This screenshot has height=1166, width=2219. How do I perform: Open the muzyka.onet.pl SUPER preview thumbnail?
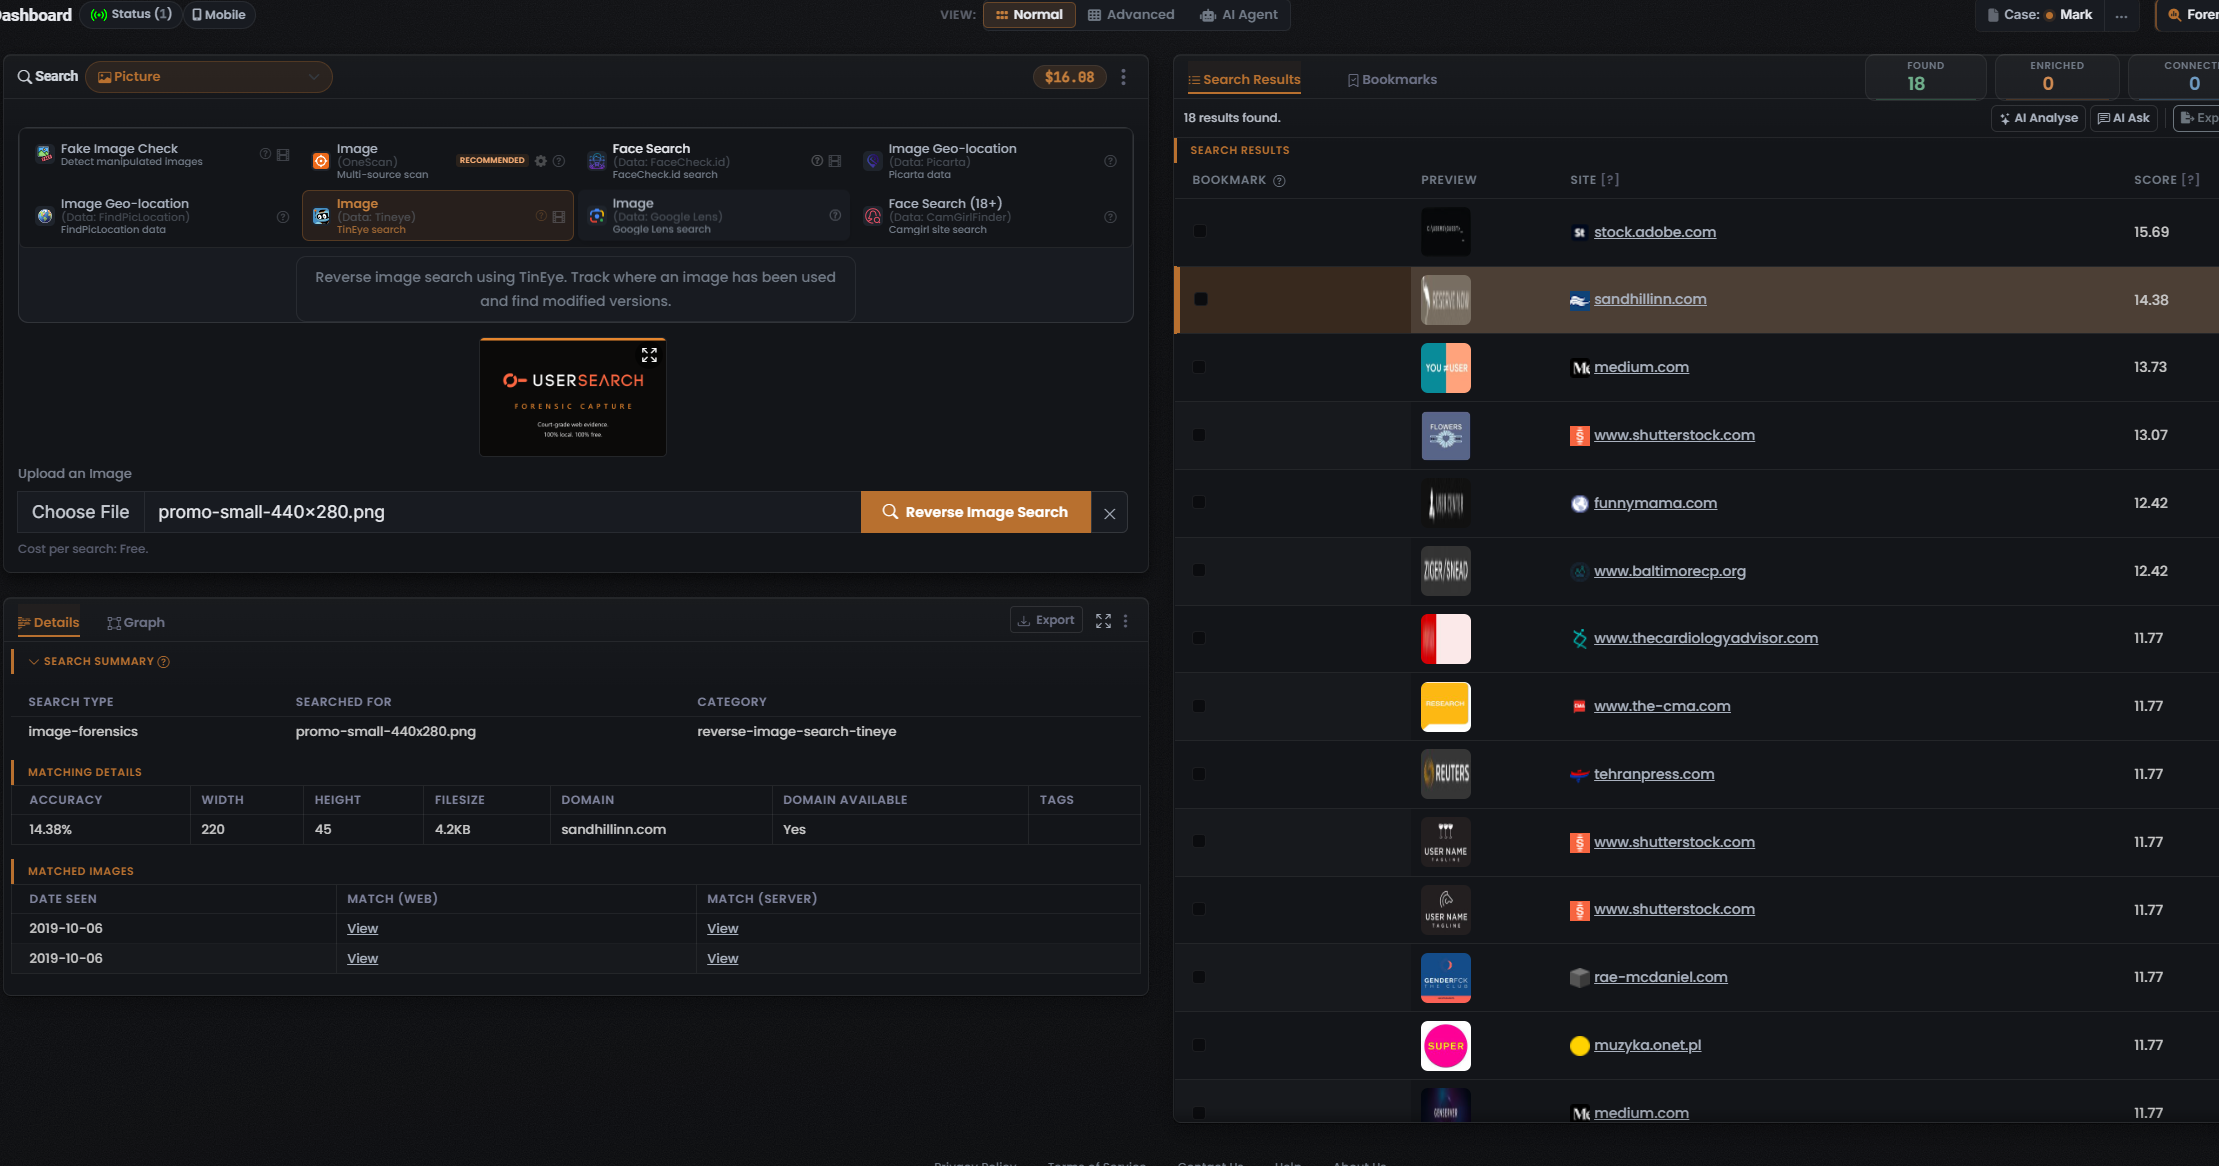click(x=1446, y=1046)
